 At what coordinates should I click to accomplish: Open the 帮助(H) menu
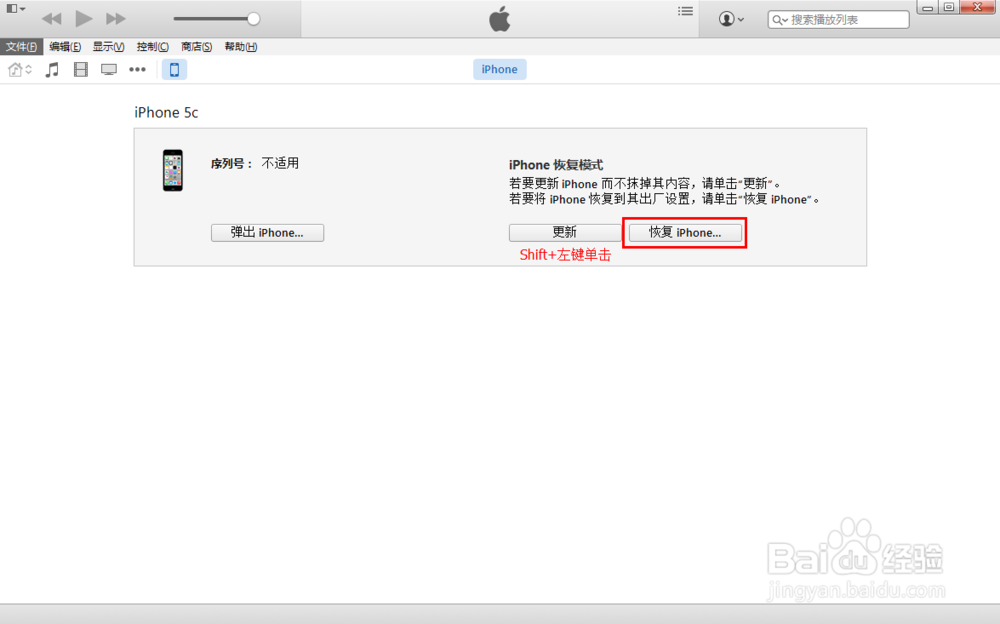tap(240, 47)
